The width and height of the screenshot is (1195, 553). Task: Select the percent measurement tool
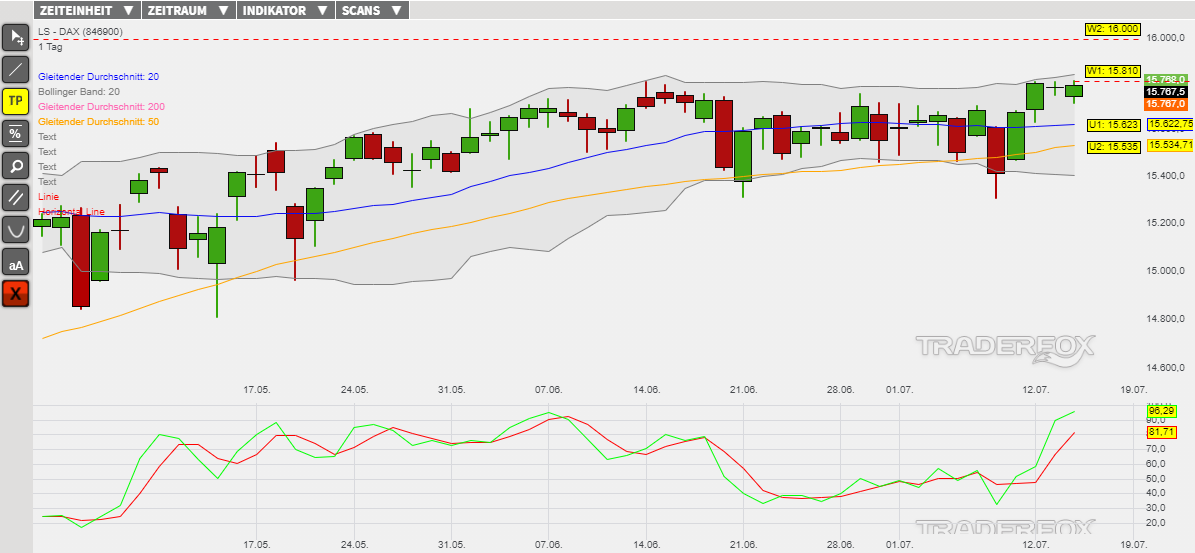pos(16,133)
